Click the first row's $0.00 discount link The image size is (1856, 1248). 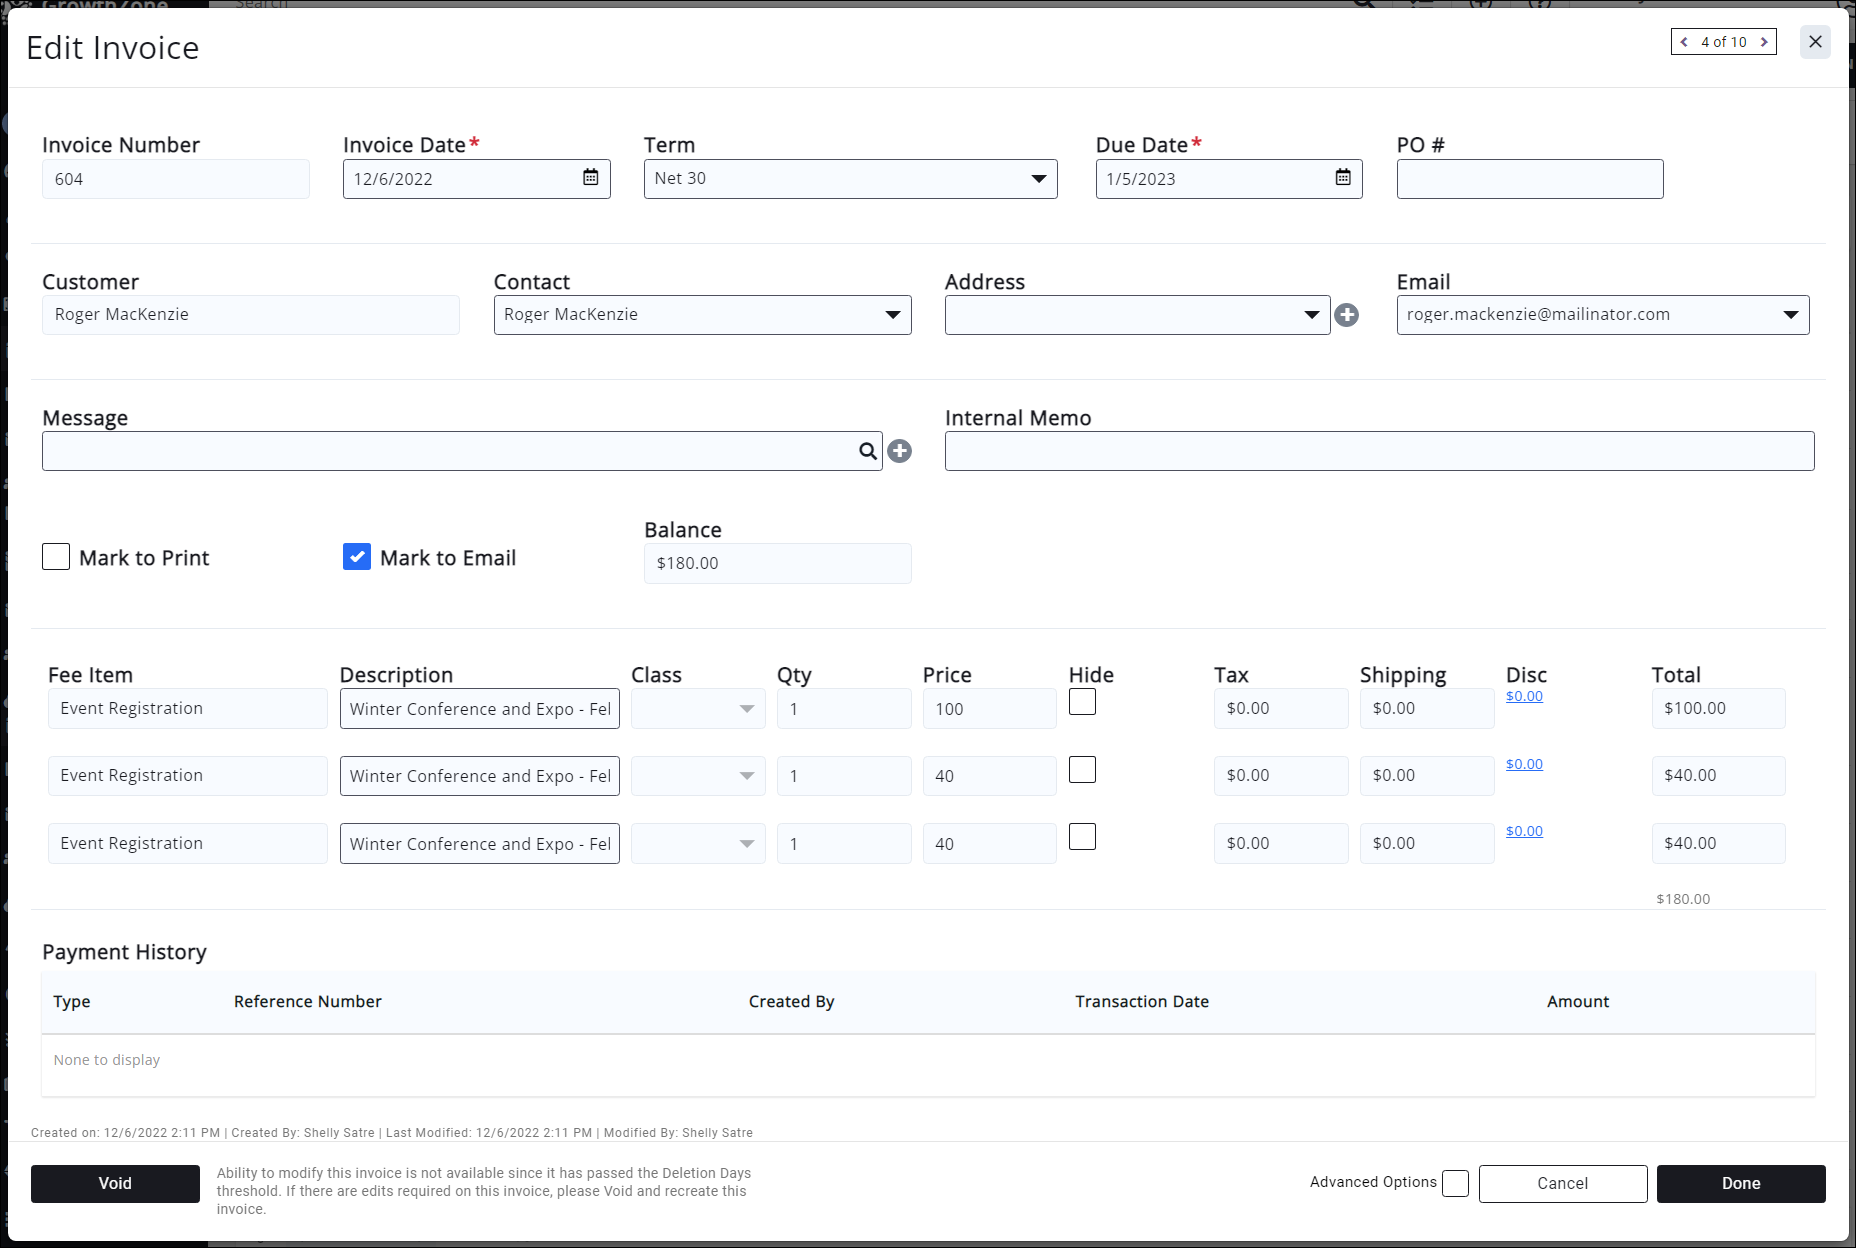[x=1524, y=696]
